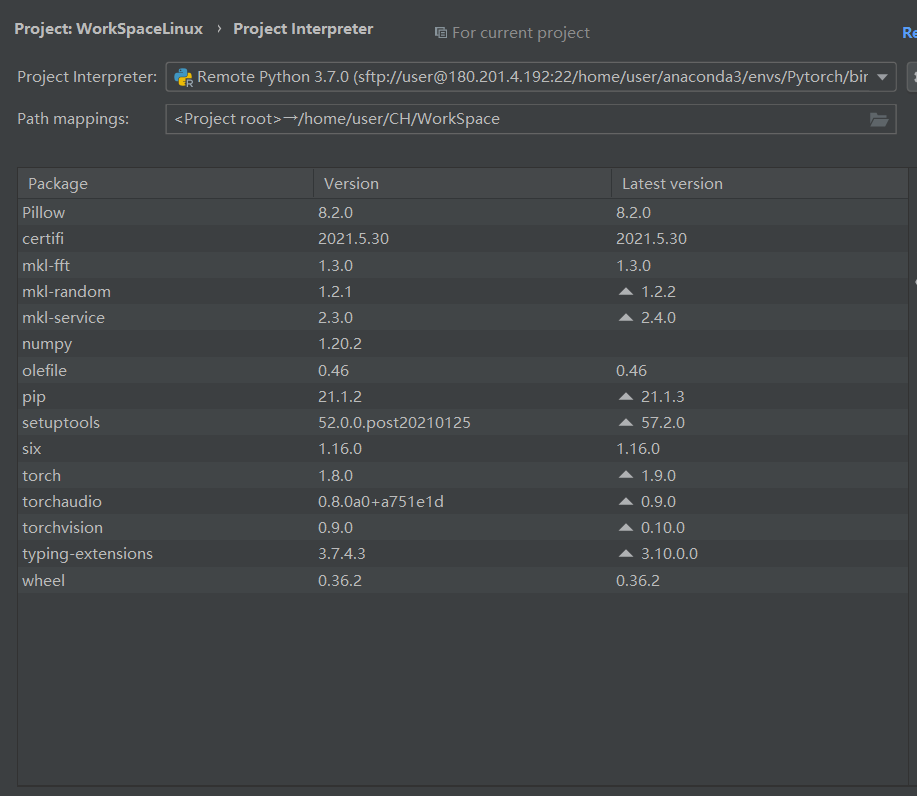The image size is (917, 796).
Task: Select the mkl-random package row
Action: 463,291
